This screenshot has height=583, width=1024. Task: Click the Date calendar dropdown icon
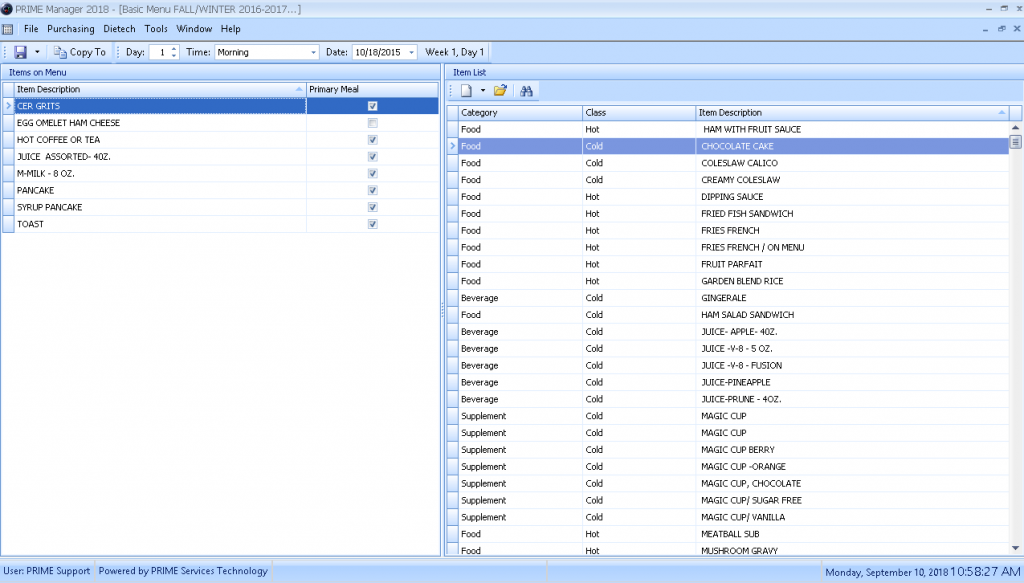point(409,52)
